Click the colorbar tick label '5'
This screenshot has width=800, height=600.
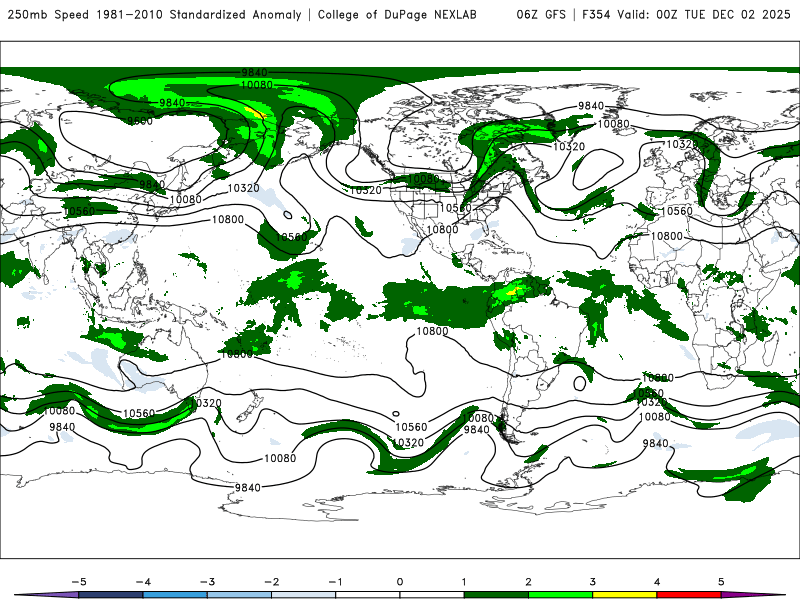point(721,582)
